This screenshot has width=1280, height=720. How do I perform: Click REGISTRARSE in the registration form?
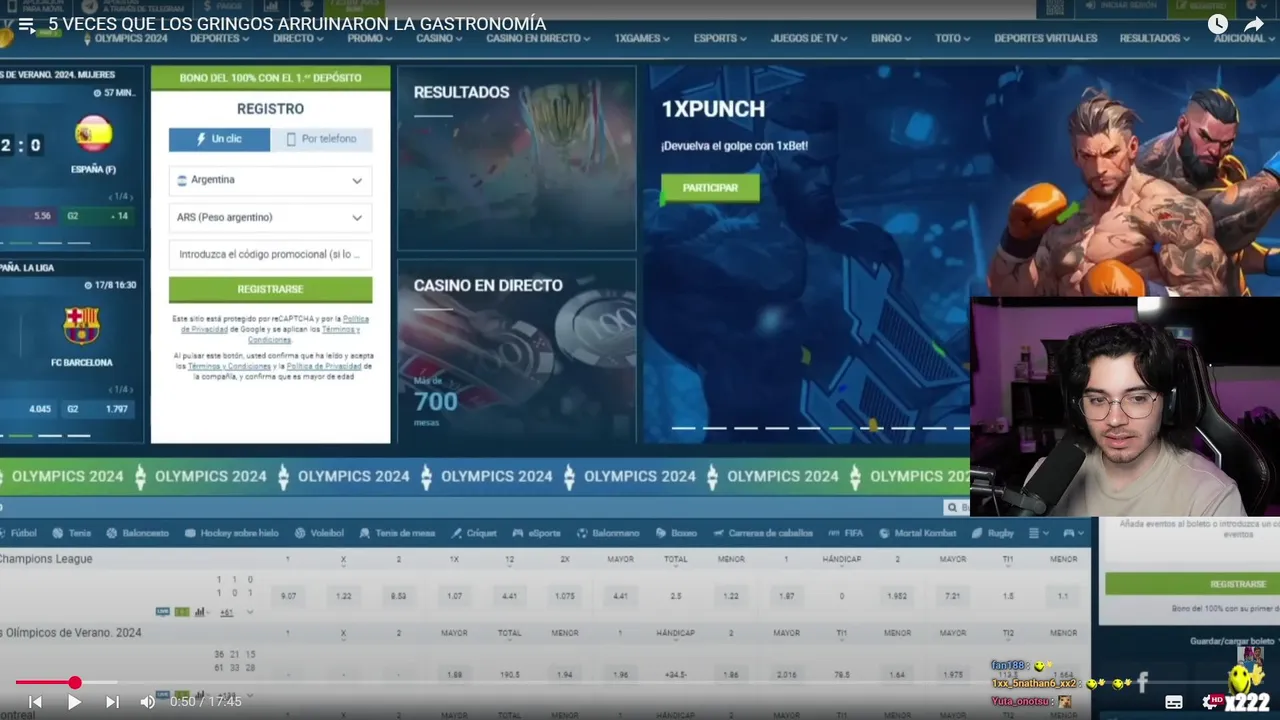270,289
